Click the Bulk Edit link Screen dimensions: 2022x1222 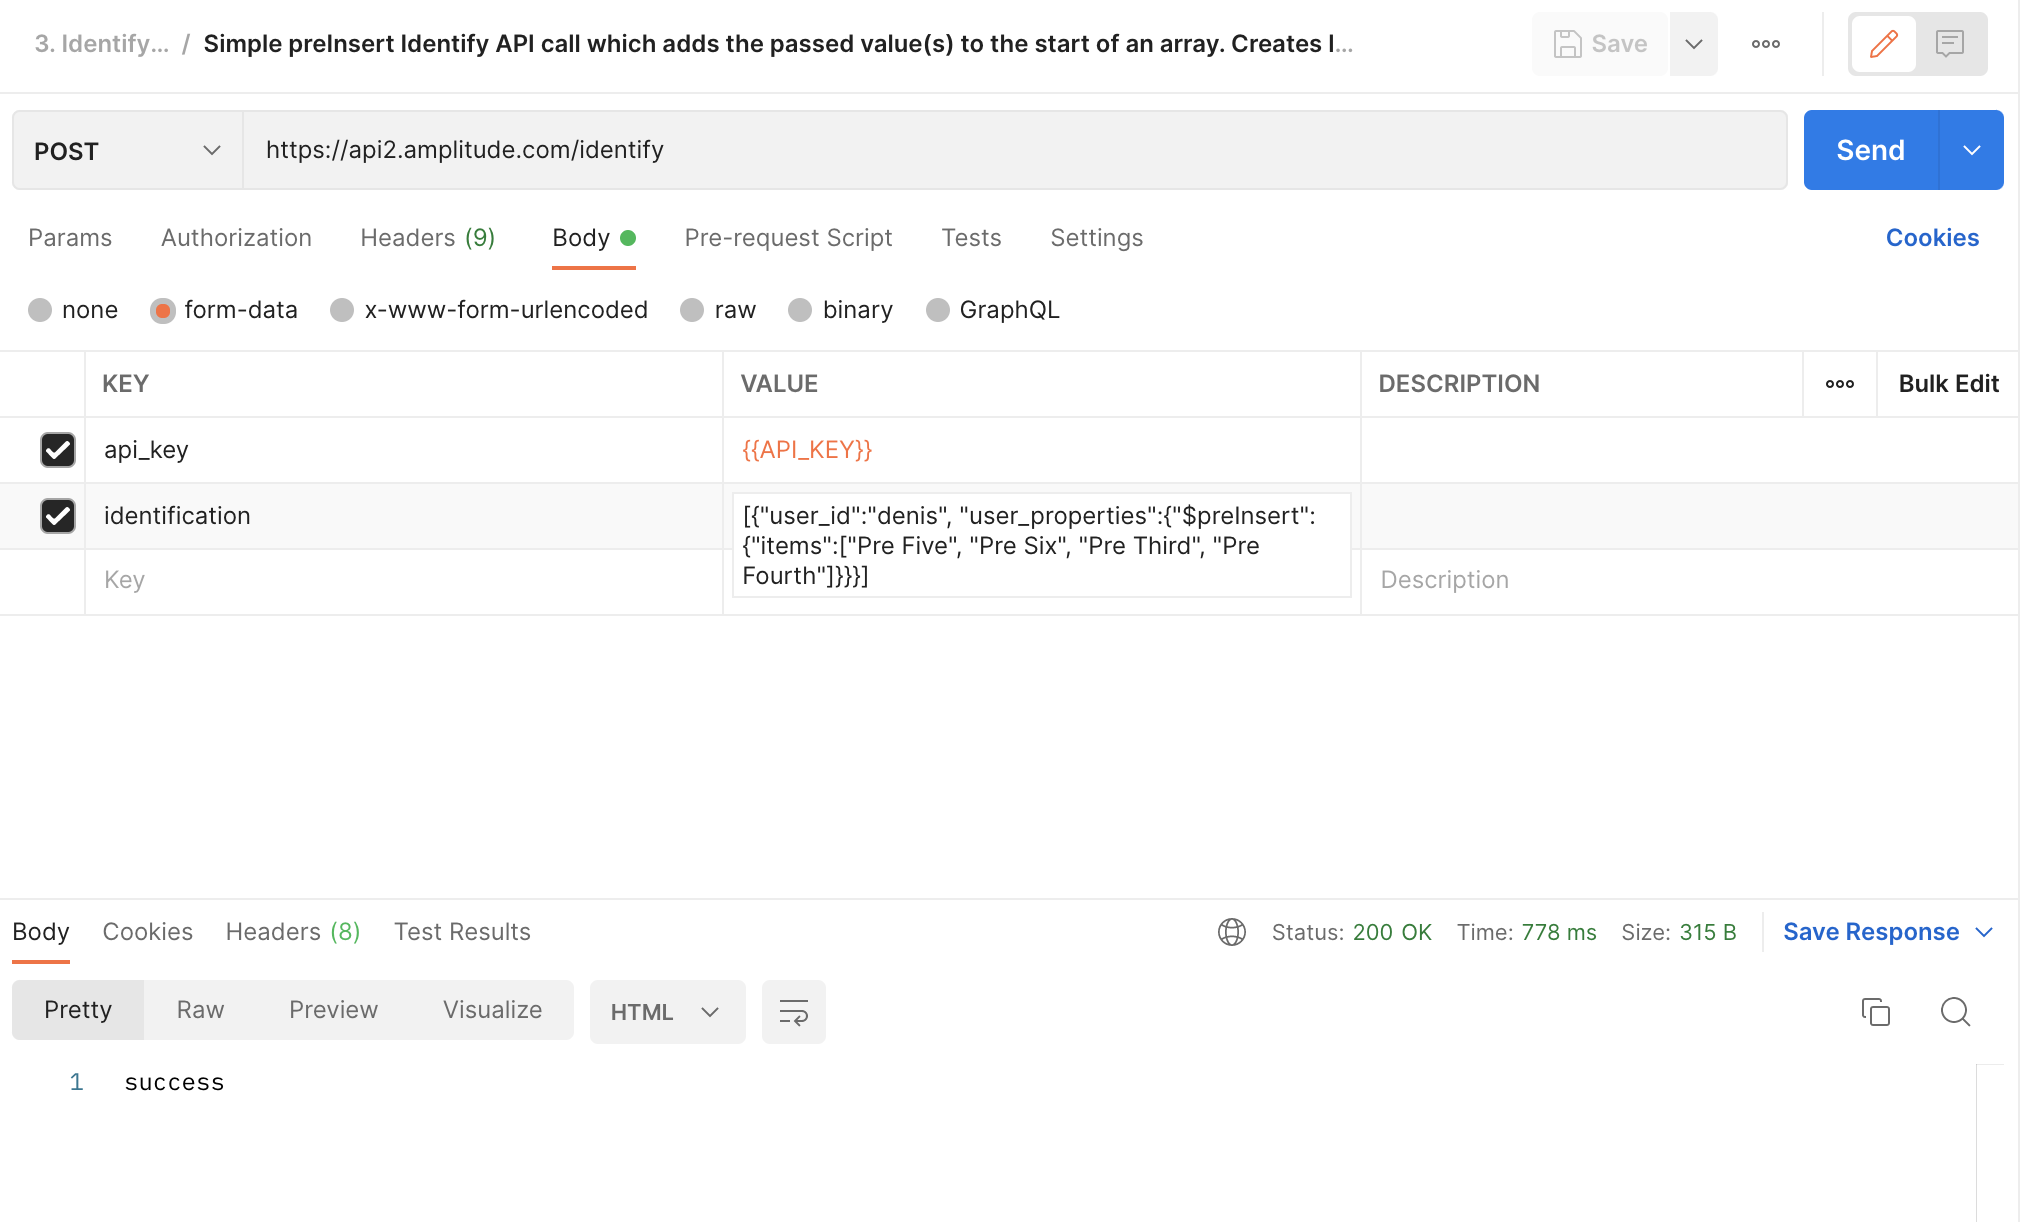pyautogui.click(x=1947, y=384)
